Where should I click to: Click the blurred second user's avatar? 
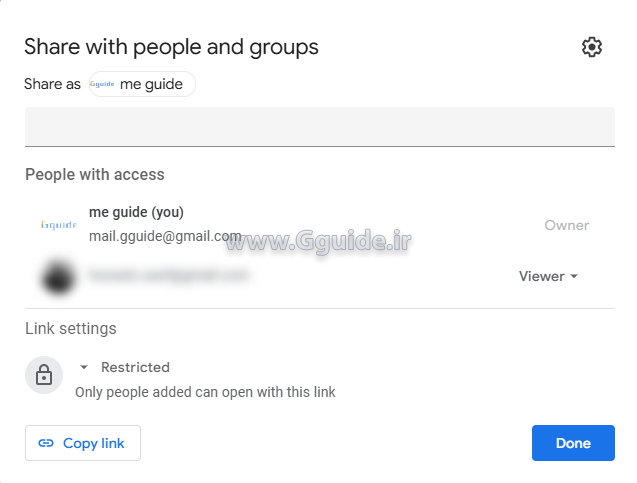coord(57,276)
